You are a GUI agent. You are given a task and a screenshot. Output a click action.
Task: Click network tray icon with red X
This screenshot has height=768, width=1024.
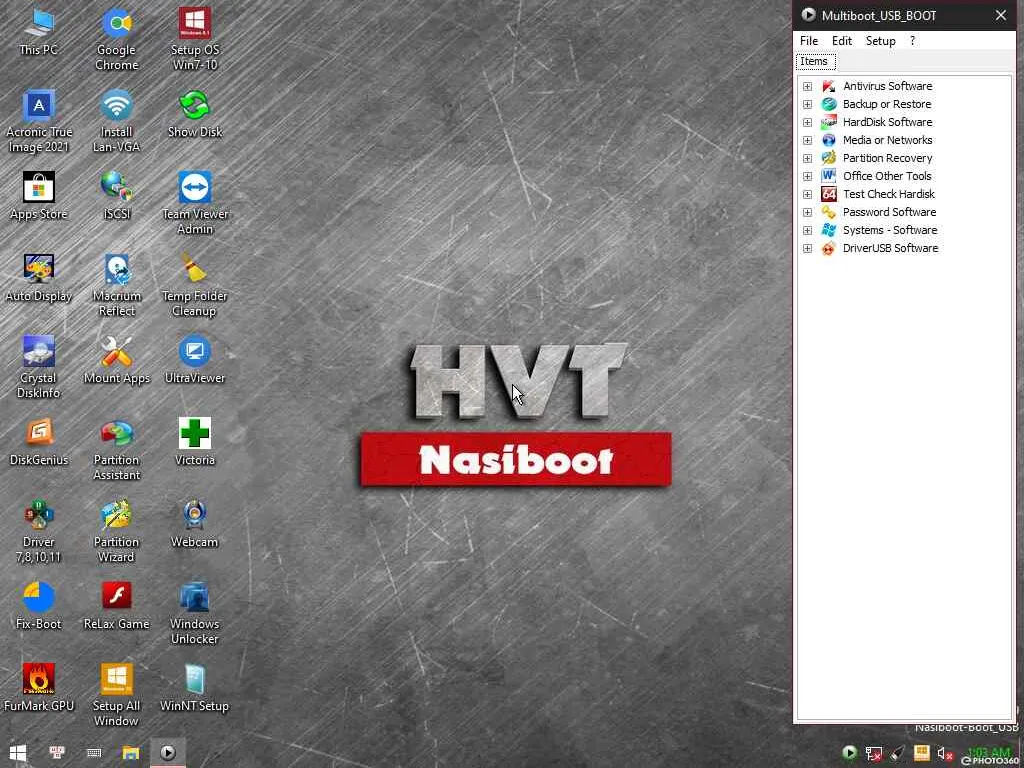[873, 754]
